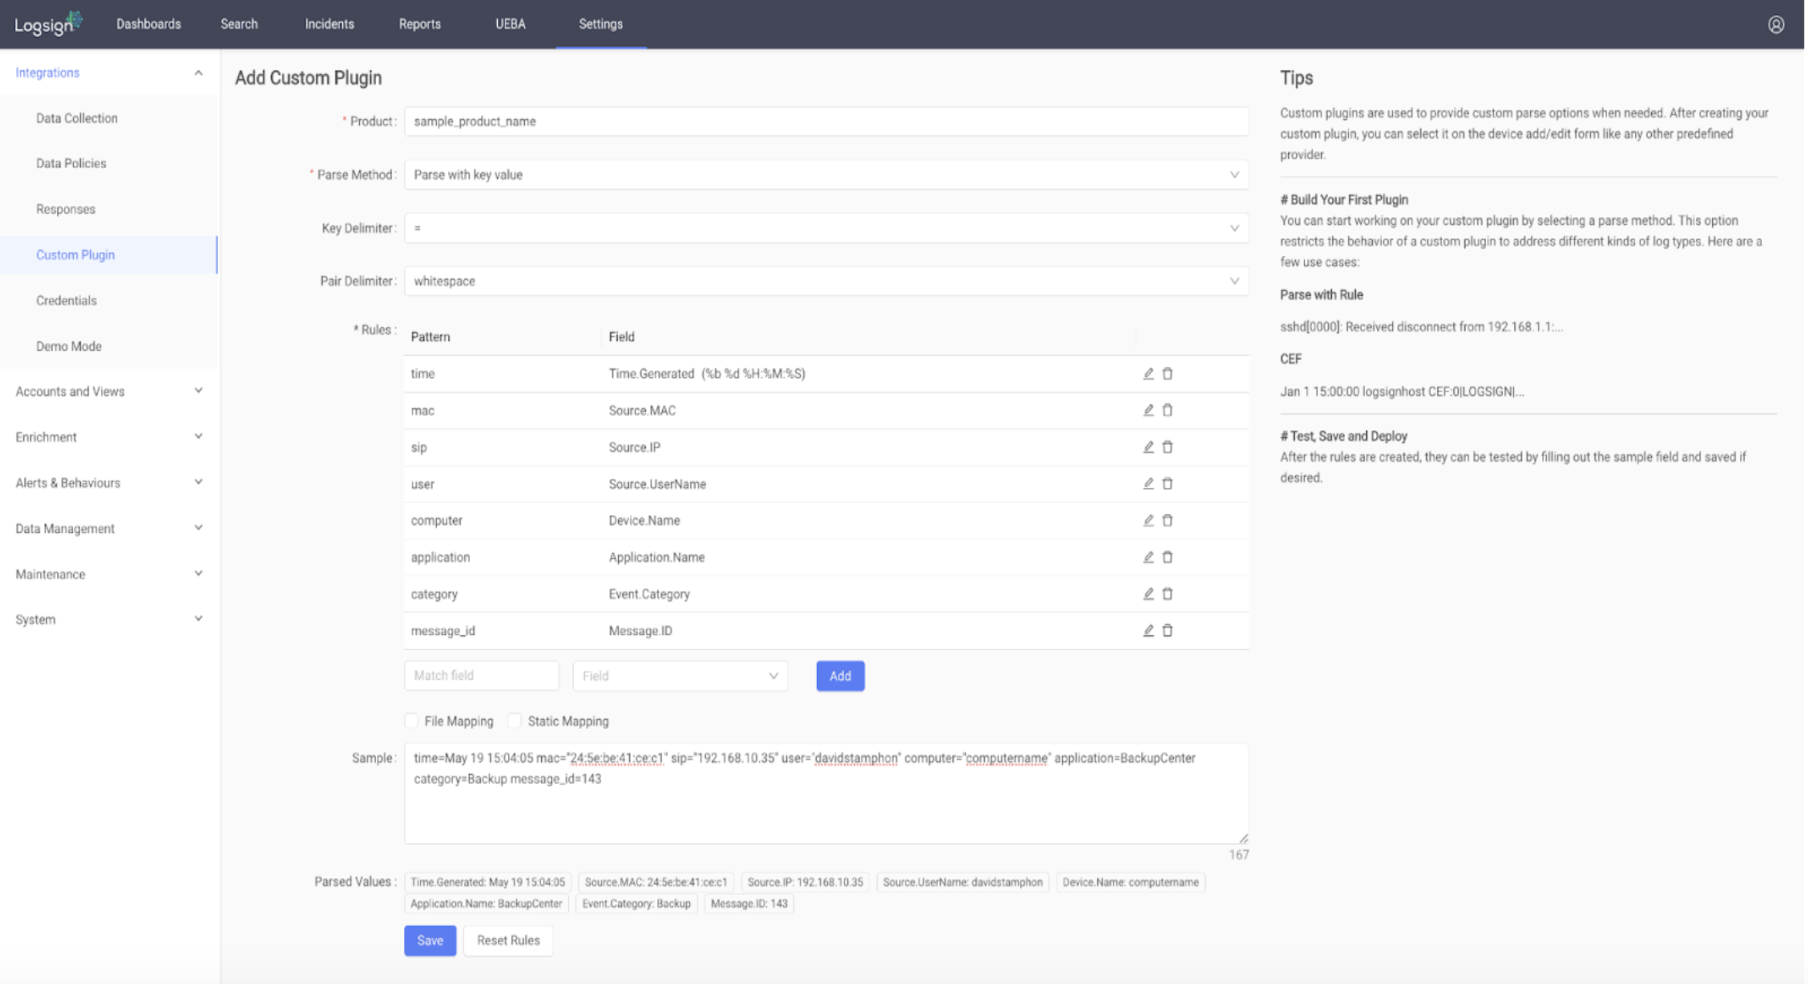Edit the mac rule pencil icon
This screenshot has height=984, width=1808.
click(1148, 410)
